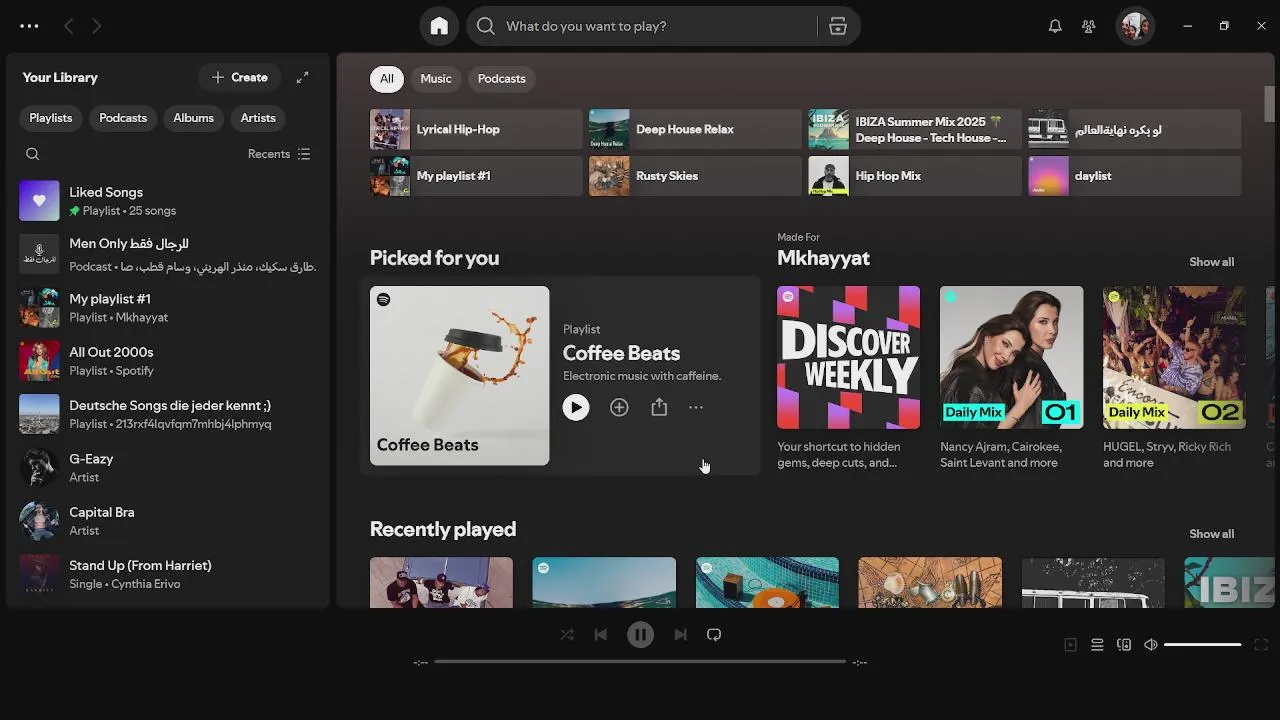Open My playlist #1 in library
Viewport: 1280px width, 720px height.
(168, 308)
